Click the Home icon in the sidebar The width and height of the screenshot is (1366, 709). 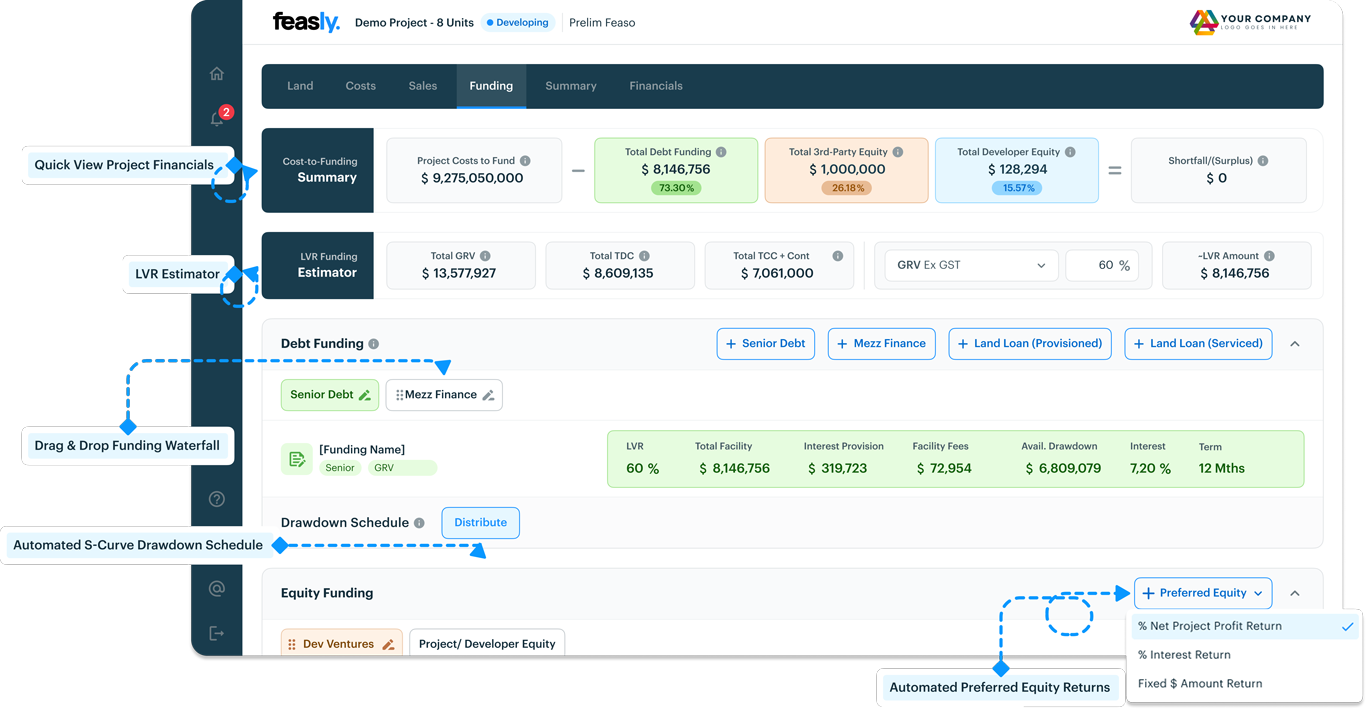point(217,73)
